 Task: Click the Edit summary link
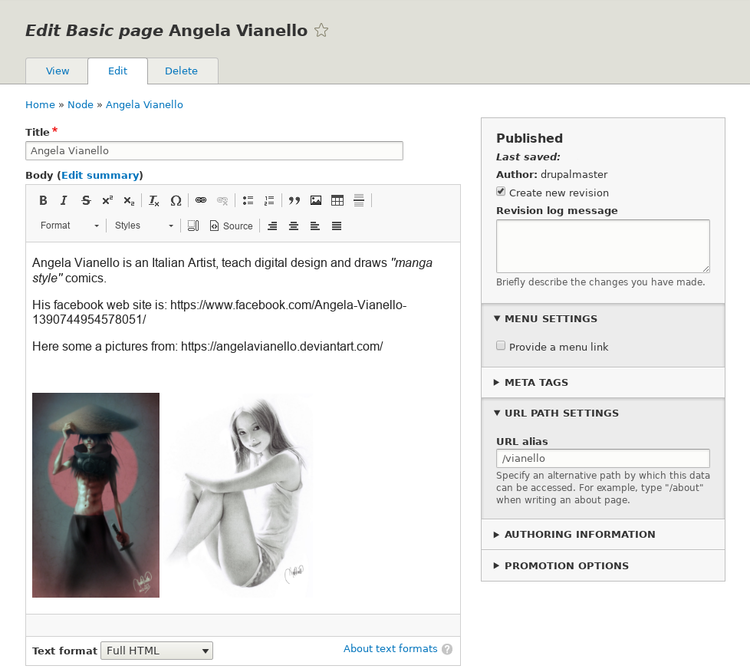[100, 175]
